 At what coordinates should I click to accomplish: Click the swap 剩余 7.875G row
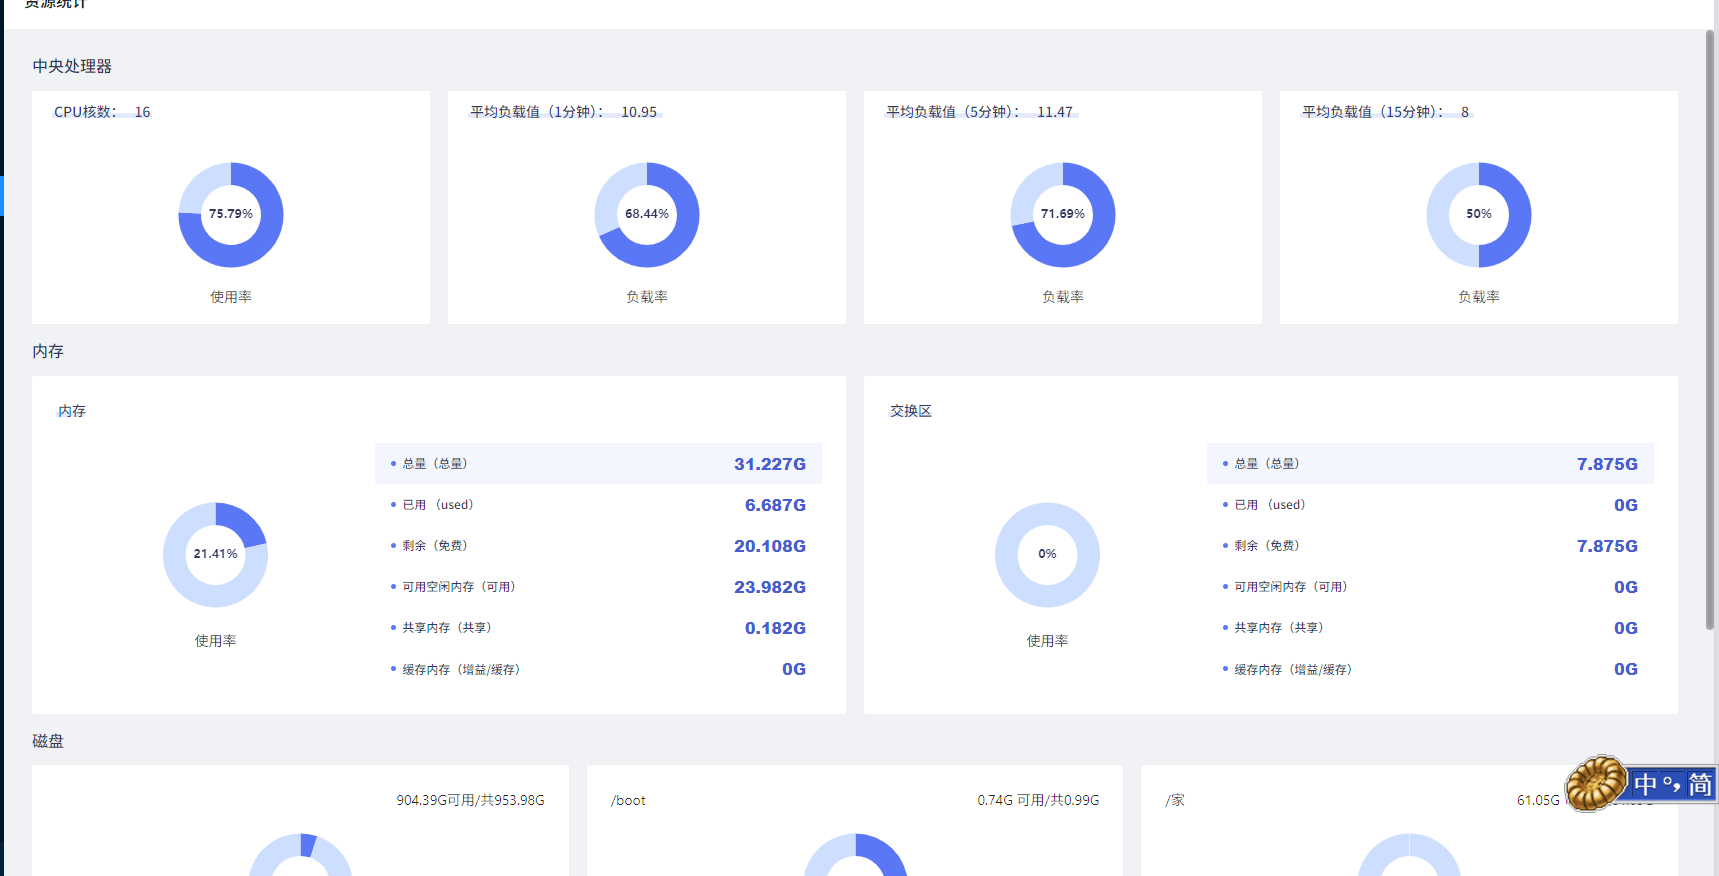coord(1430,546)
